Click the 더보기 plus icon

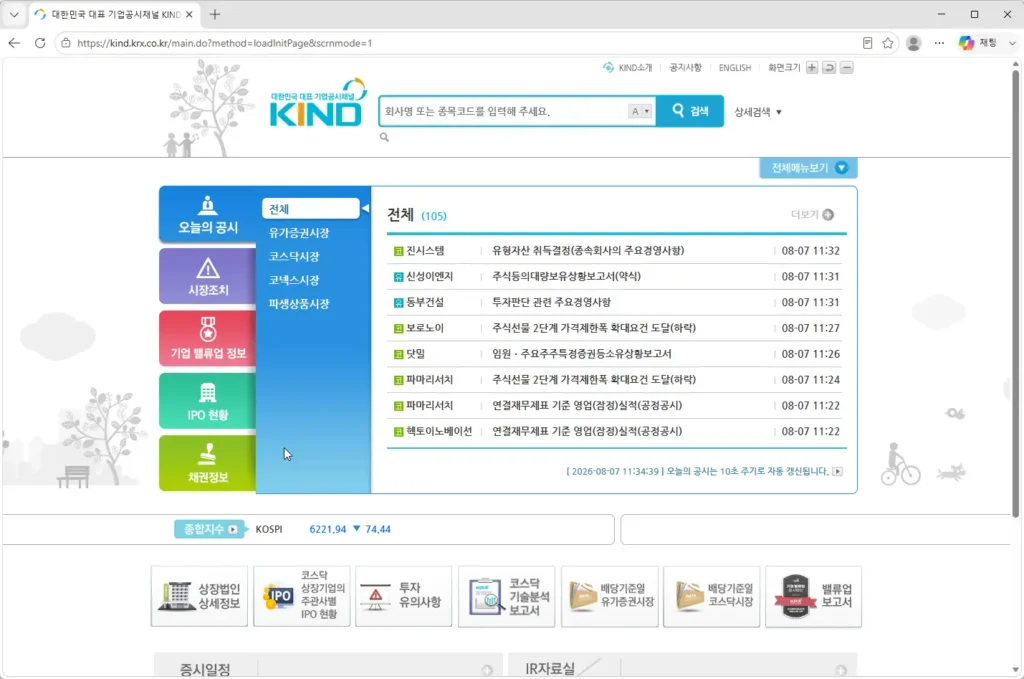tap(828, 215)
